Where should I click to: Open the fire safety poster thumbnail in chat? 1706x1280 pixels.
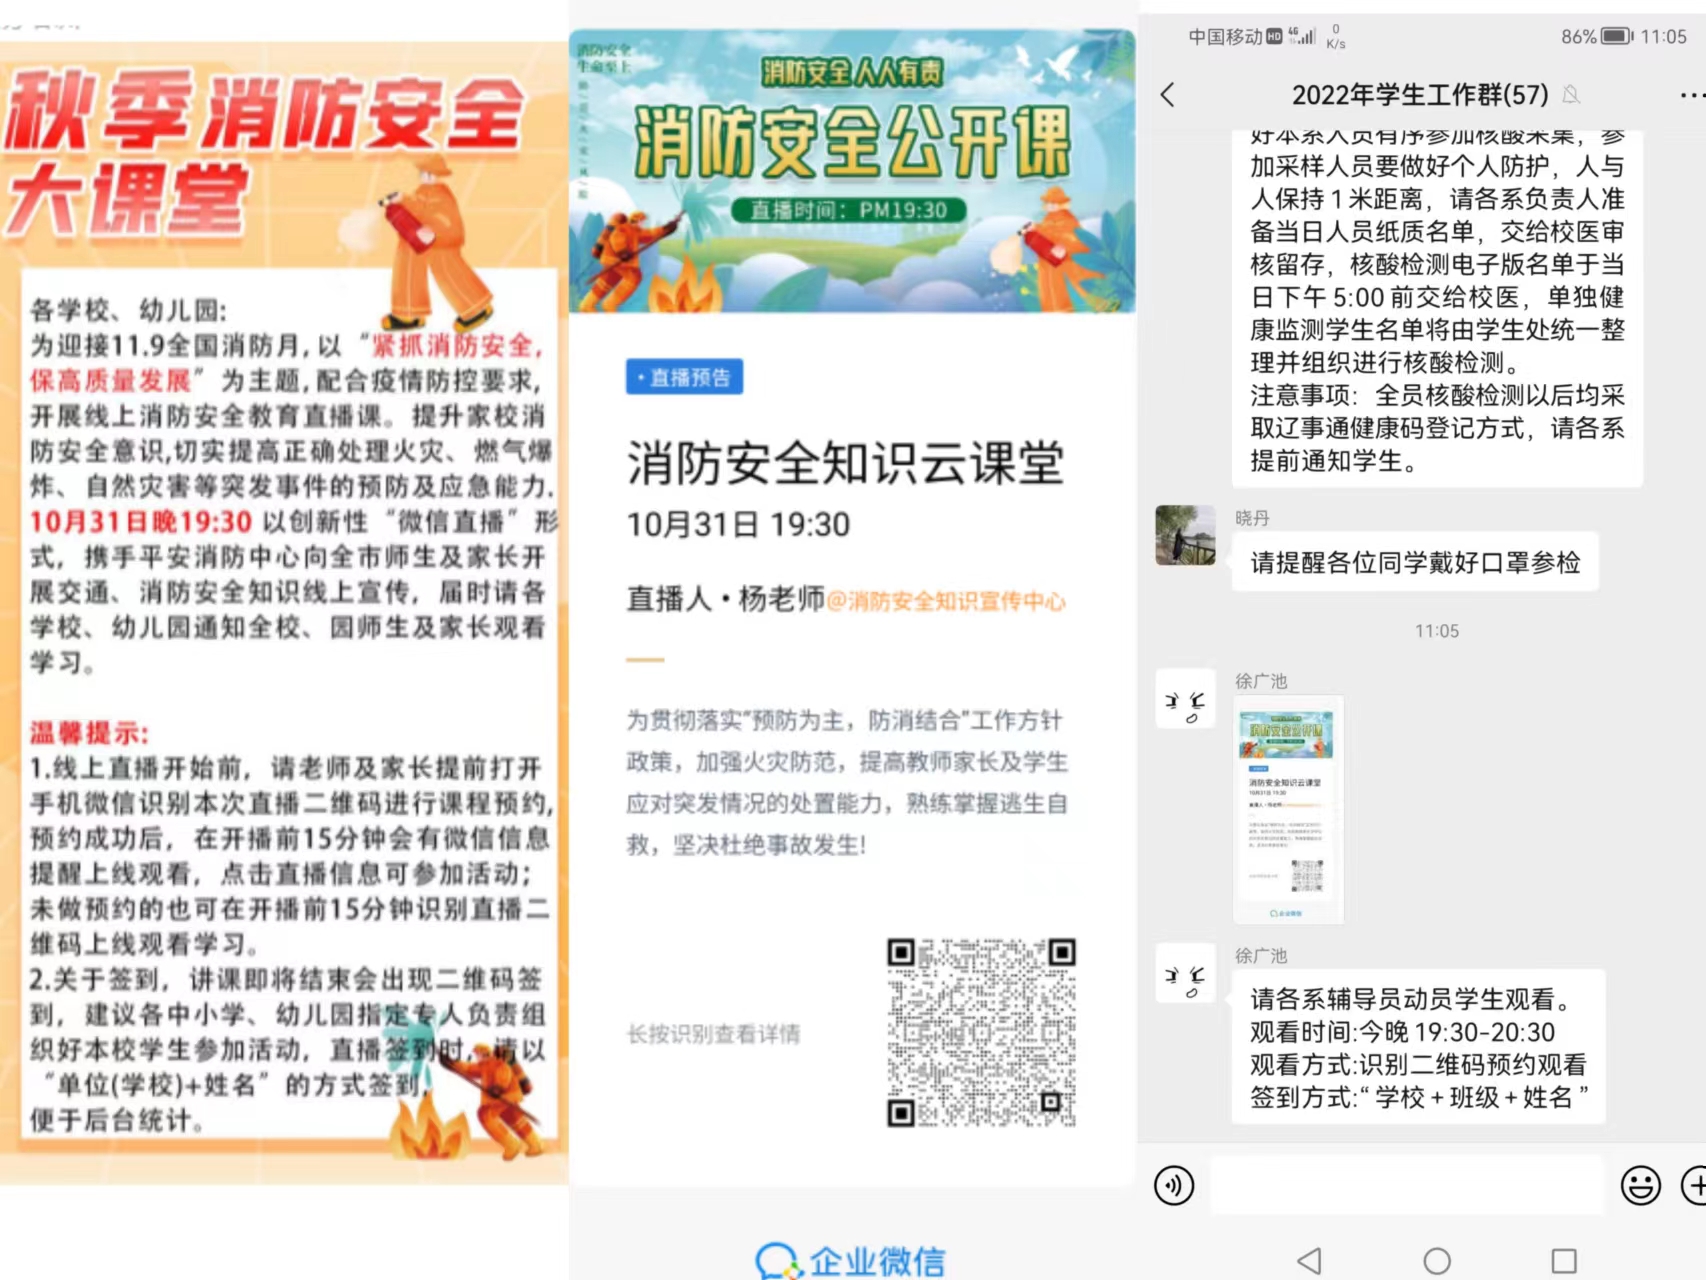(1287, 809)
